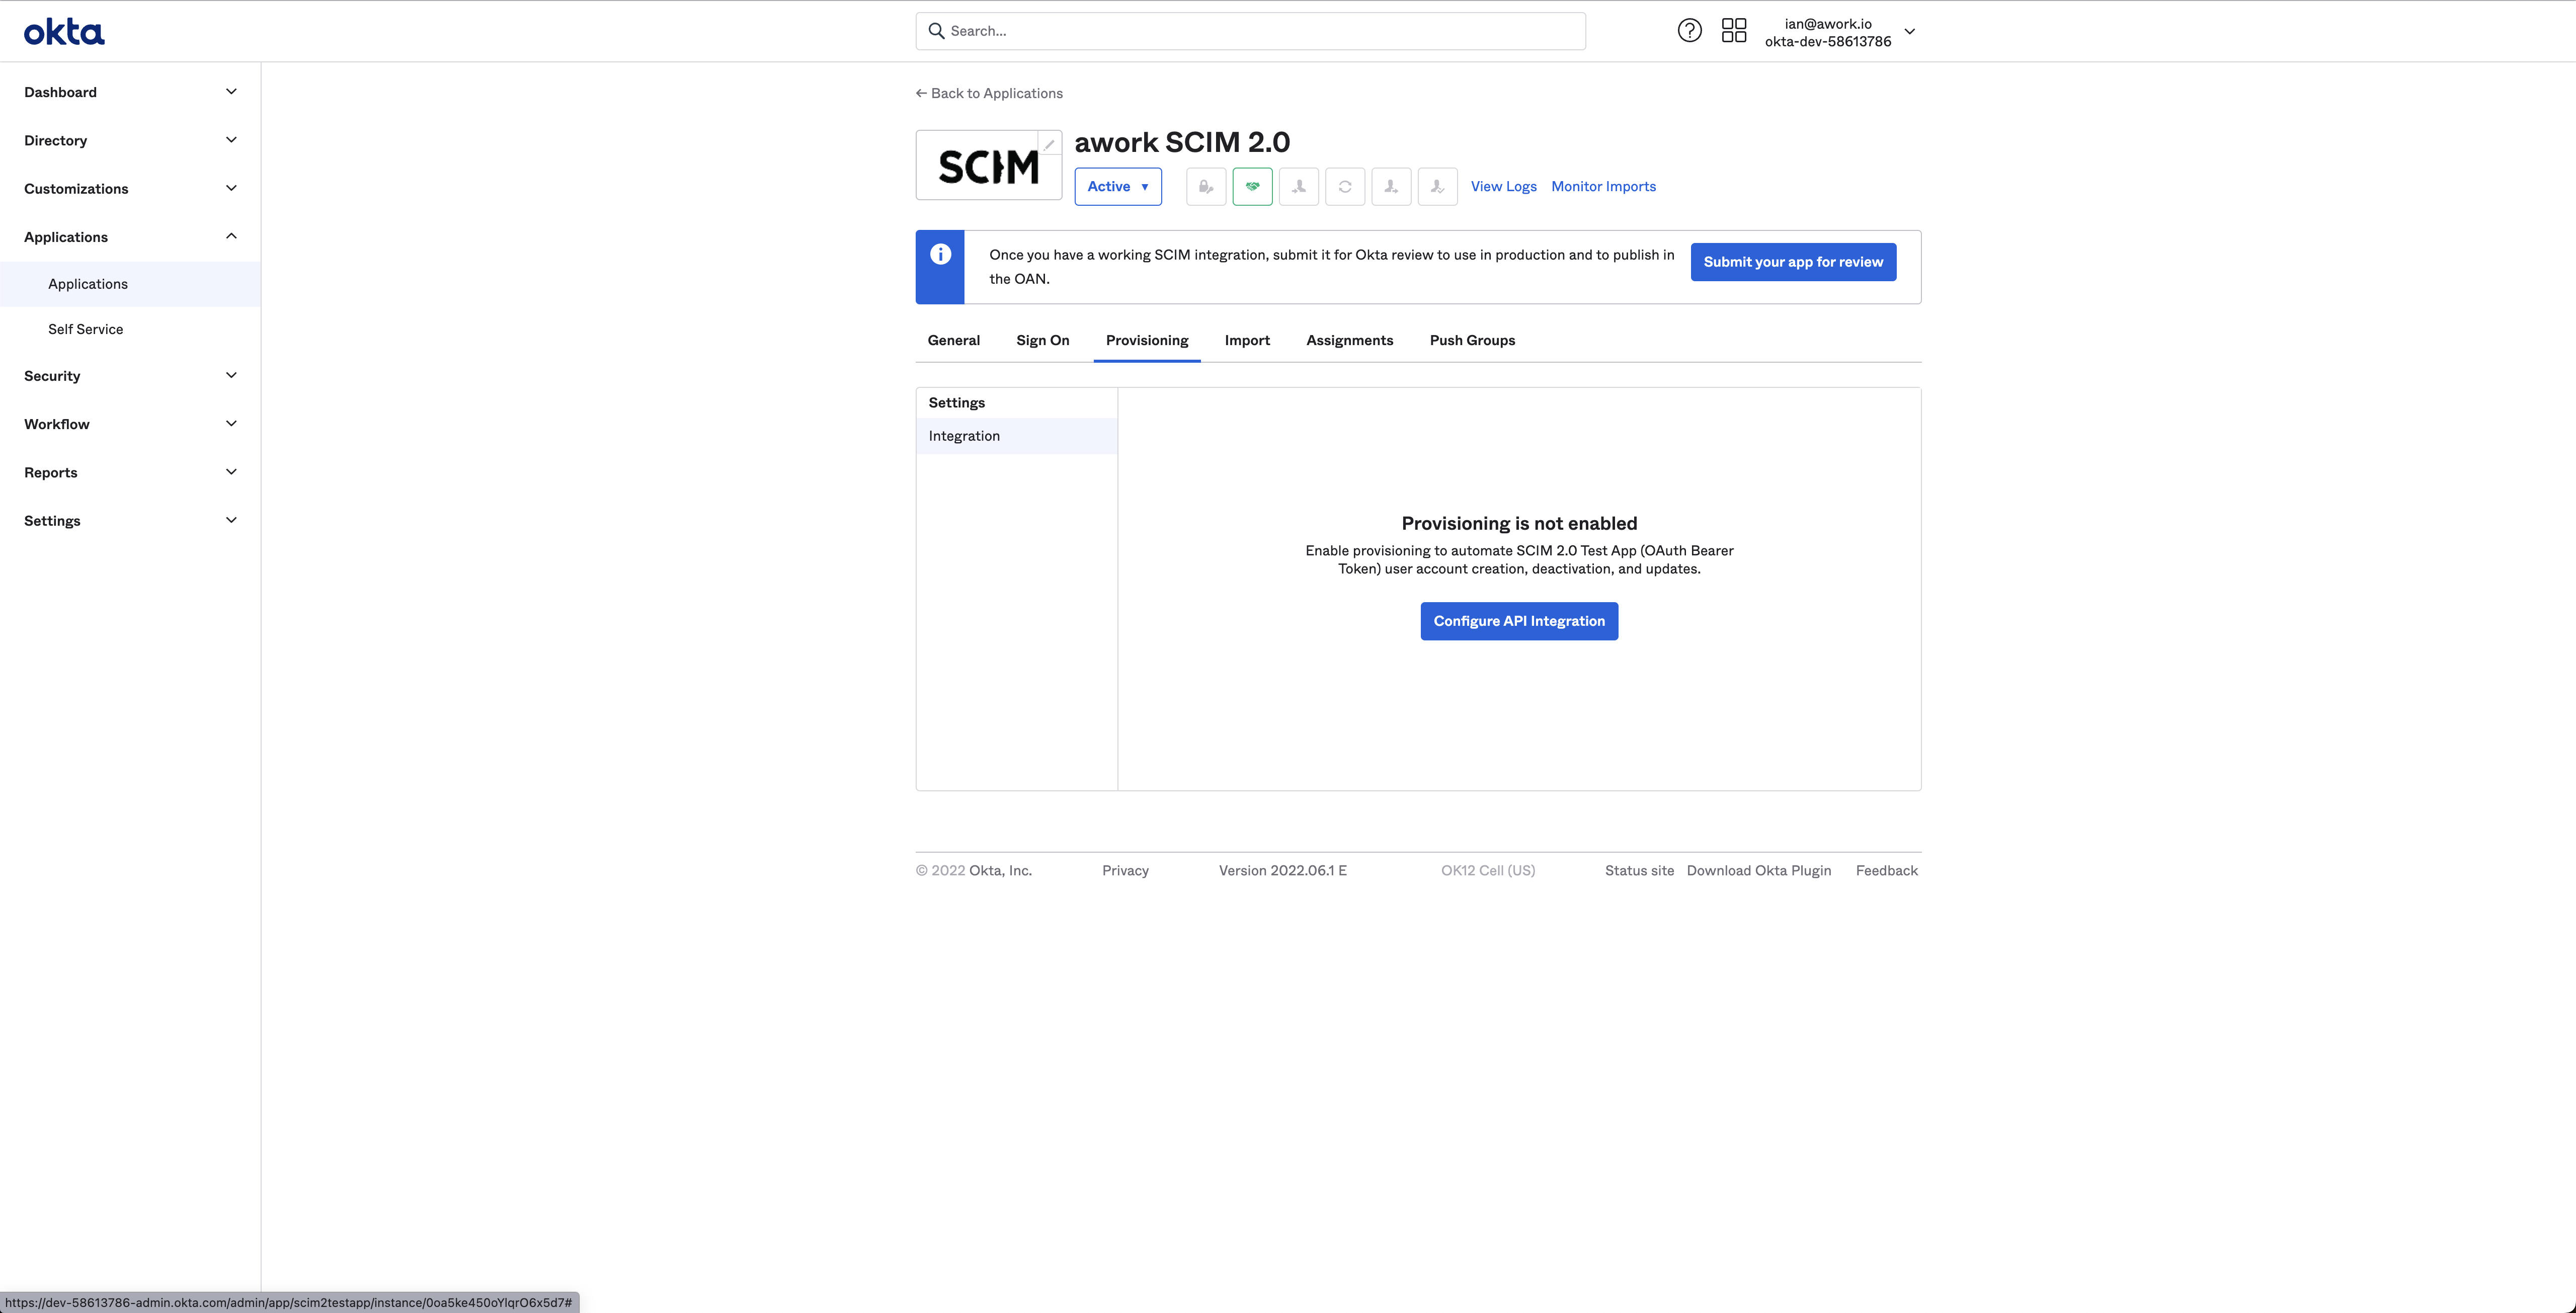This screenshot has width=2576, height=1313.
Task: Open the help question mark icon
Action: [x=1689, y=31]
